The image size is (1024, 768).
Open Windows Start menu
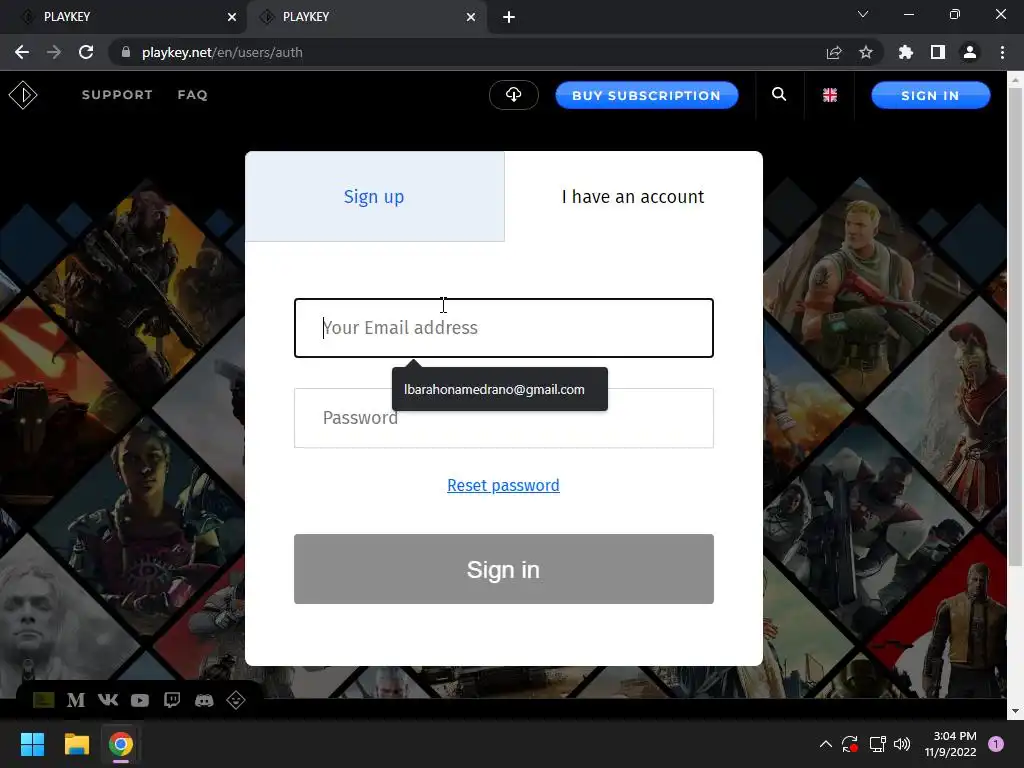[x=32, y=744]
